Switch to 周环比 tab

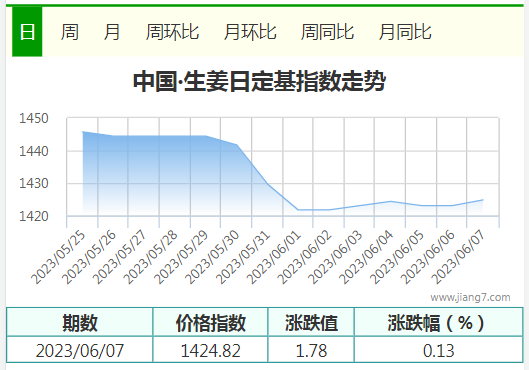172,32
